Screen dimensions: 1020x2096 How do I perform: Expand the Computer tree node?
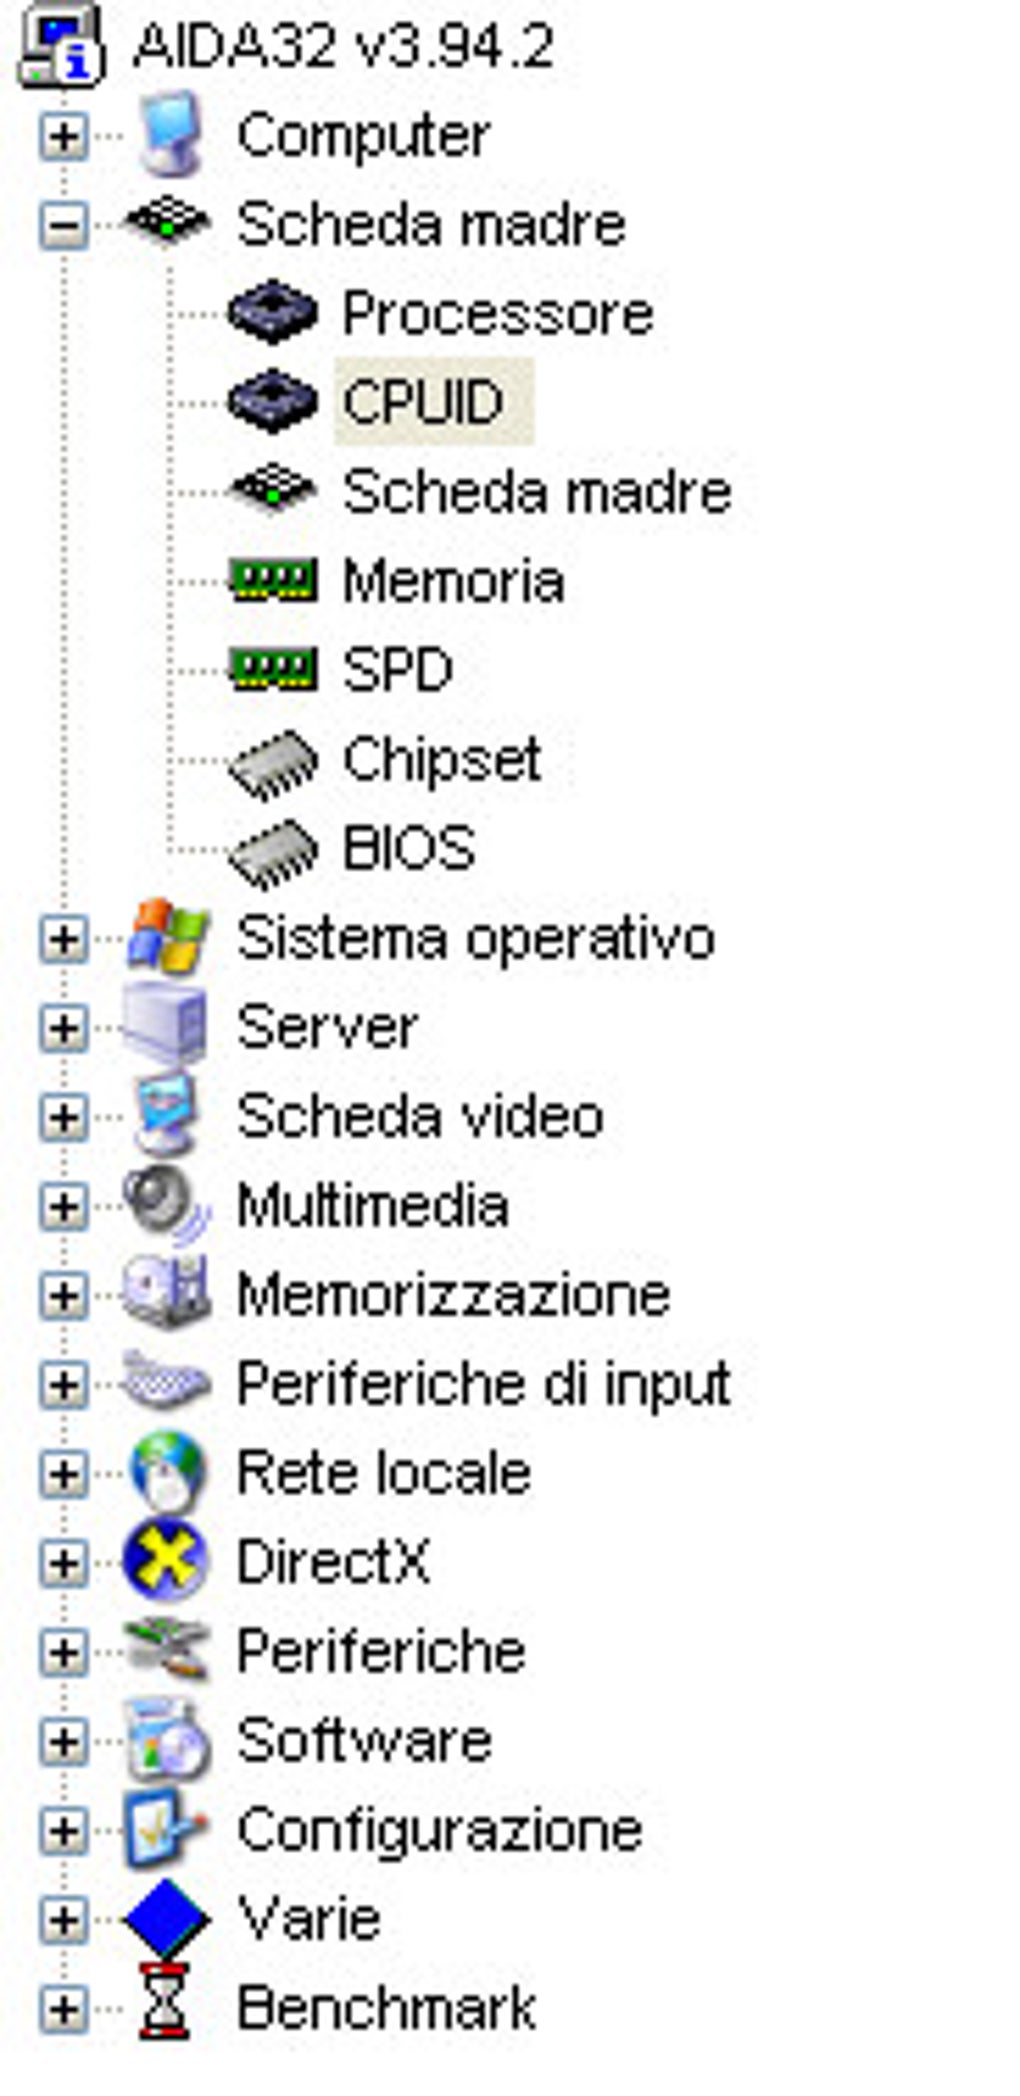click(x=63, y=135)
